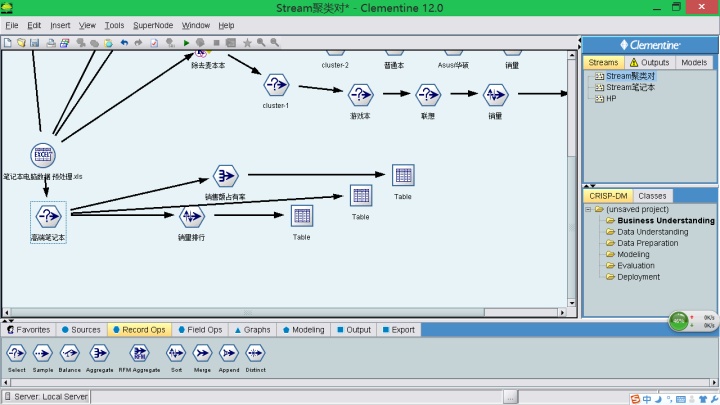Viewport: 720px width, 405px height.
Task: Open the Edit menu
Action: 34,25
